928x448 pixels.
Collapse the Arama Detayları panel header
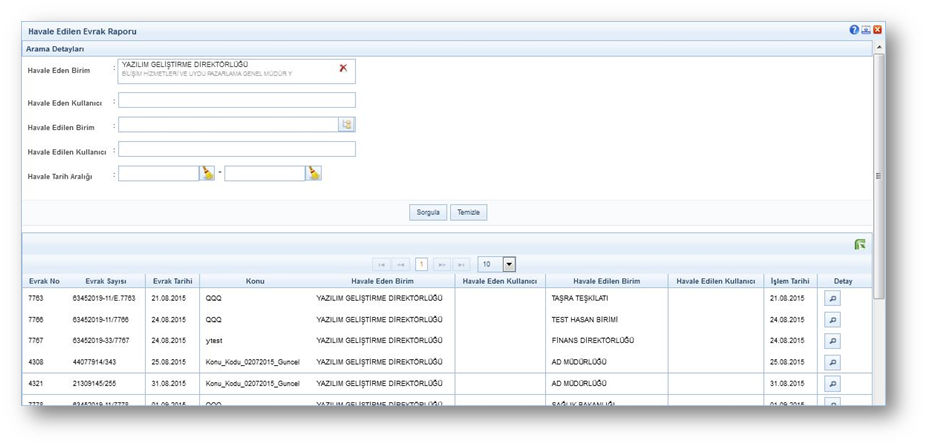pos(447,49)
